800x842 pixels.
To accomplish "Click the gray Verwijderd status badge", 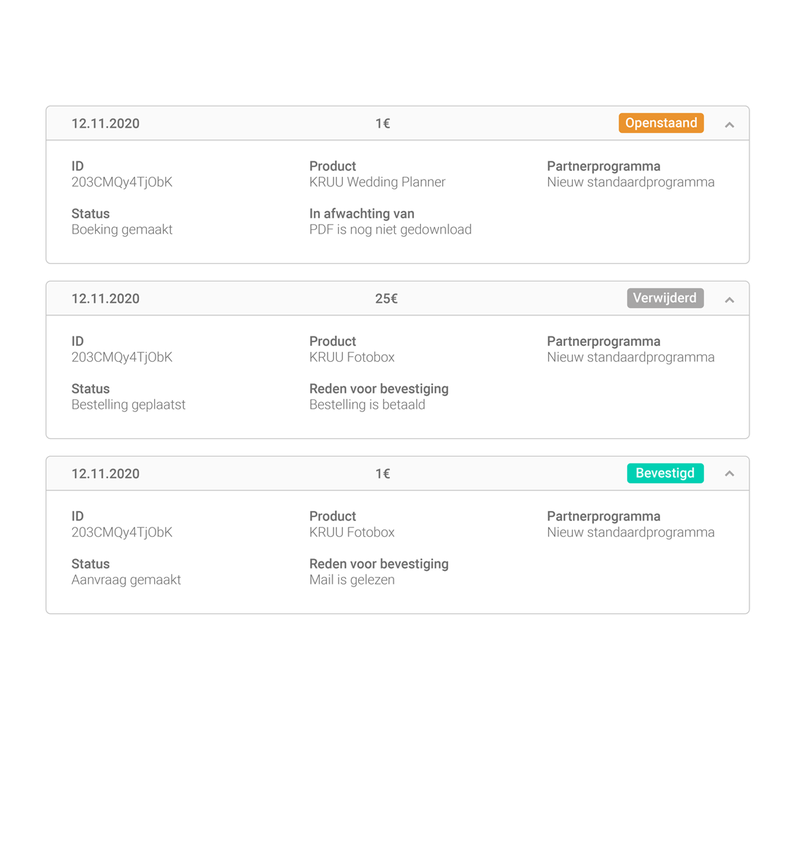I will (x=665, y=298).
